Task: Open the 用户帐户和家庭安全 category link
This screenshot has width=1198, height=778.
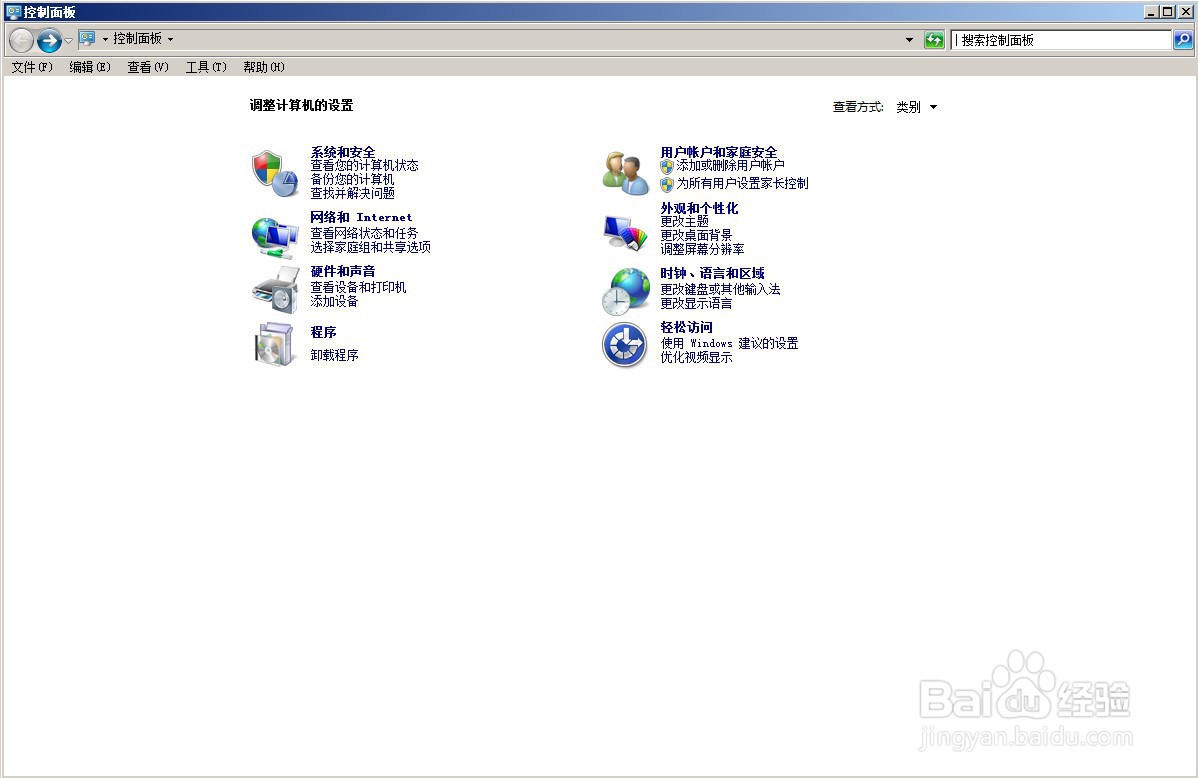Action: coord(719,152)
